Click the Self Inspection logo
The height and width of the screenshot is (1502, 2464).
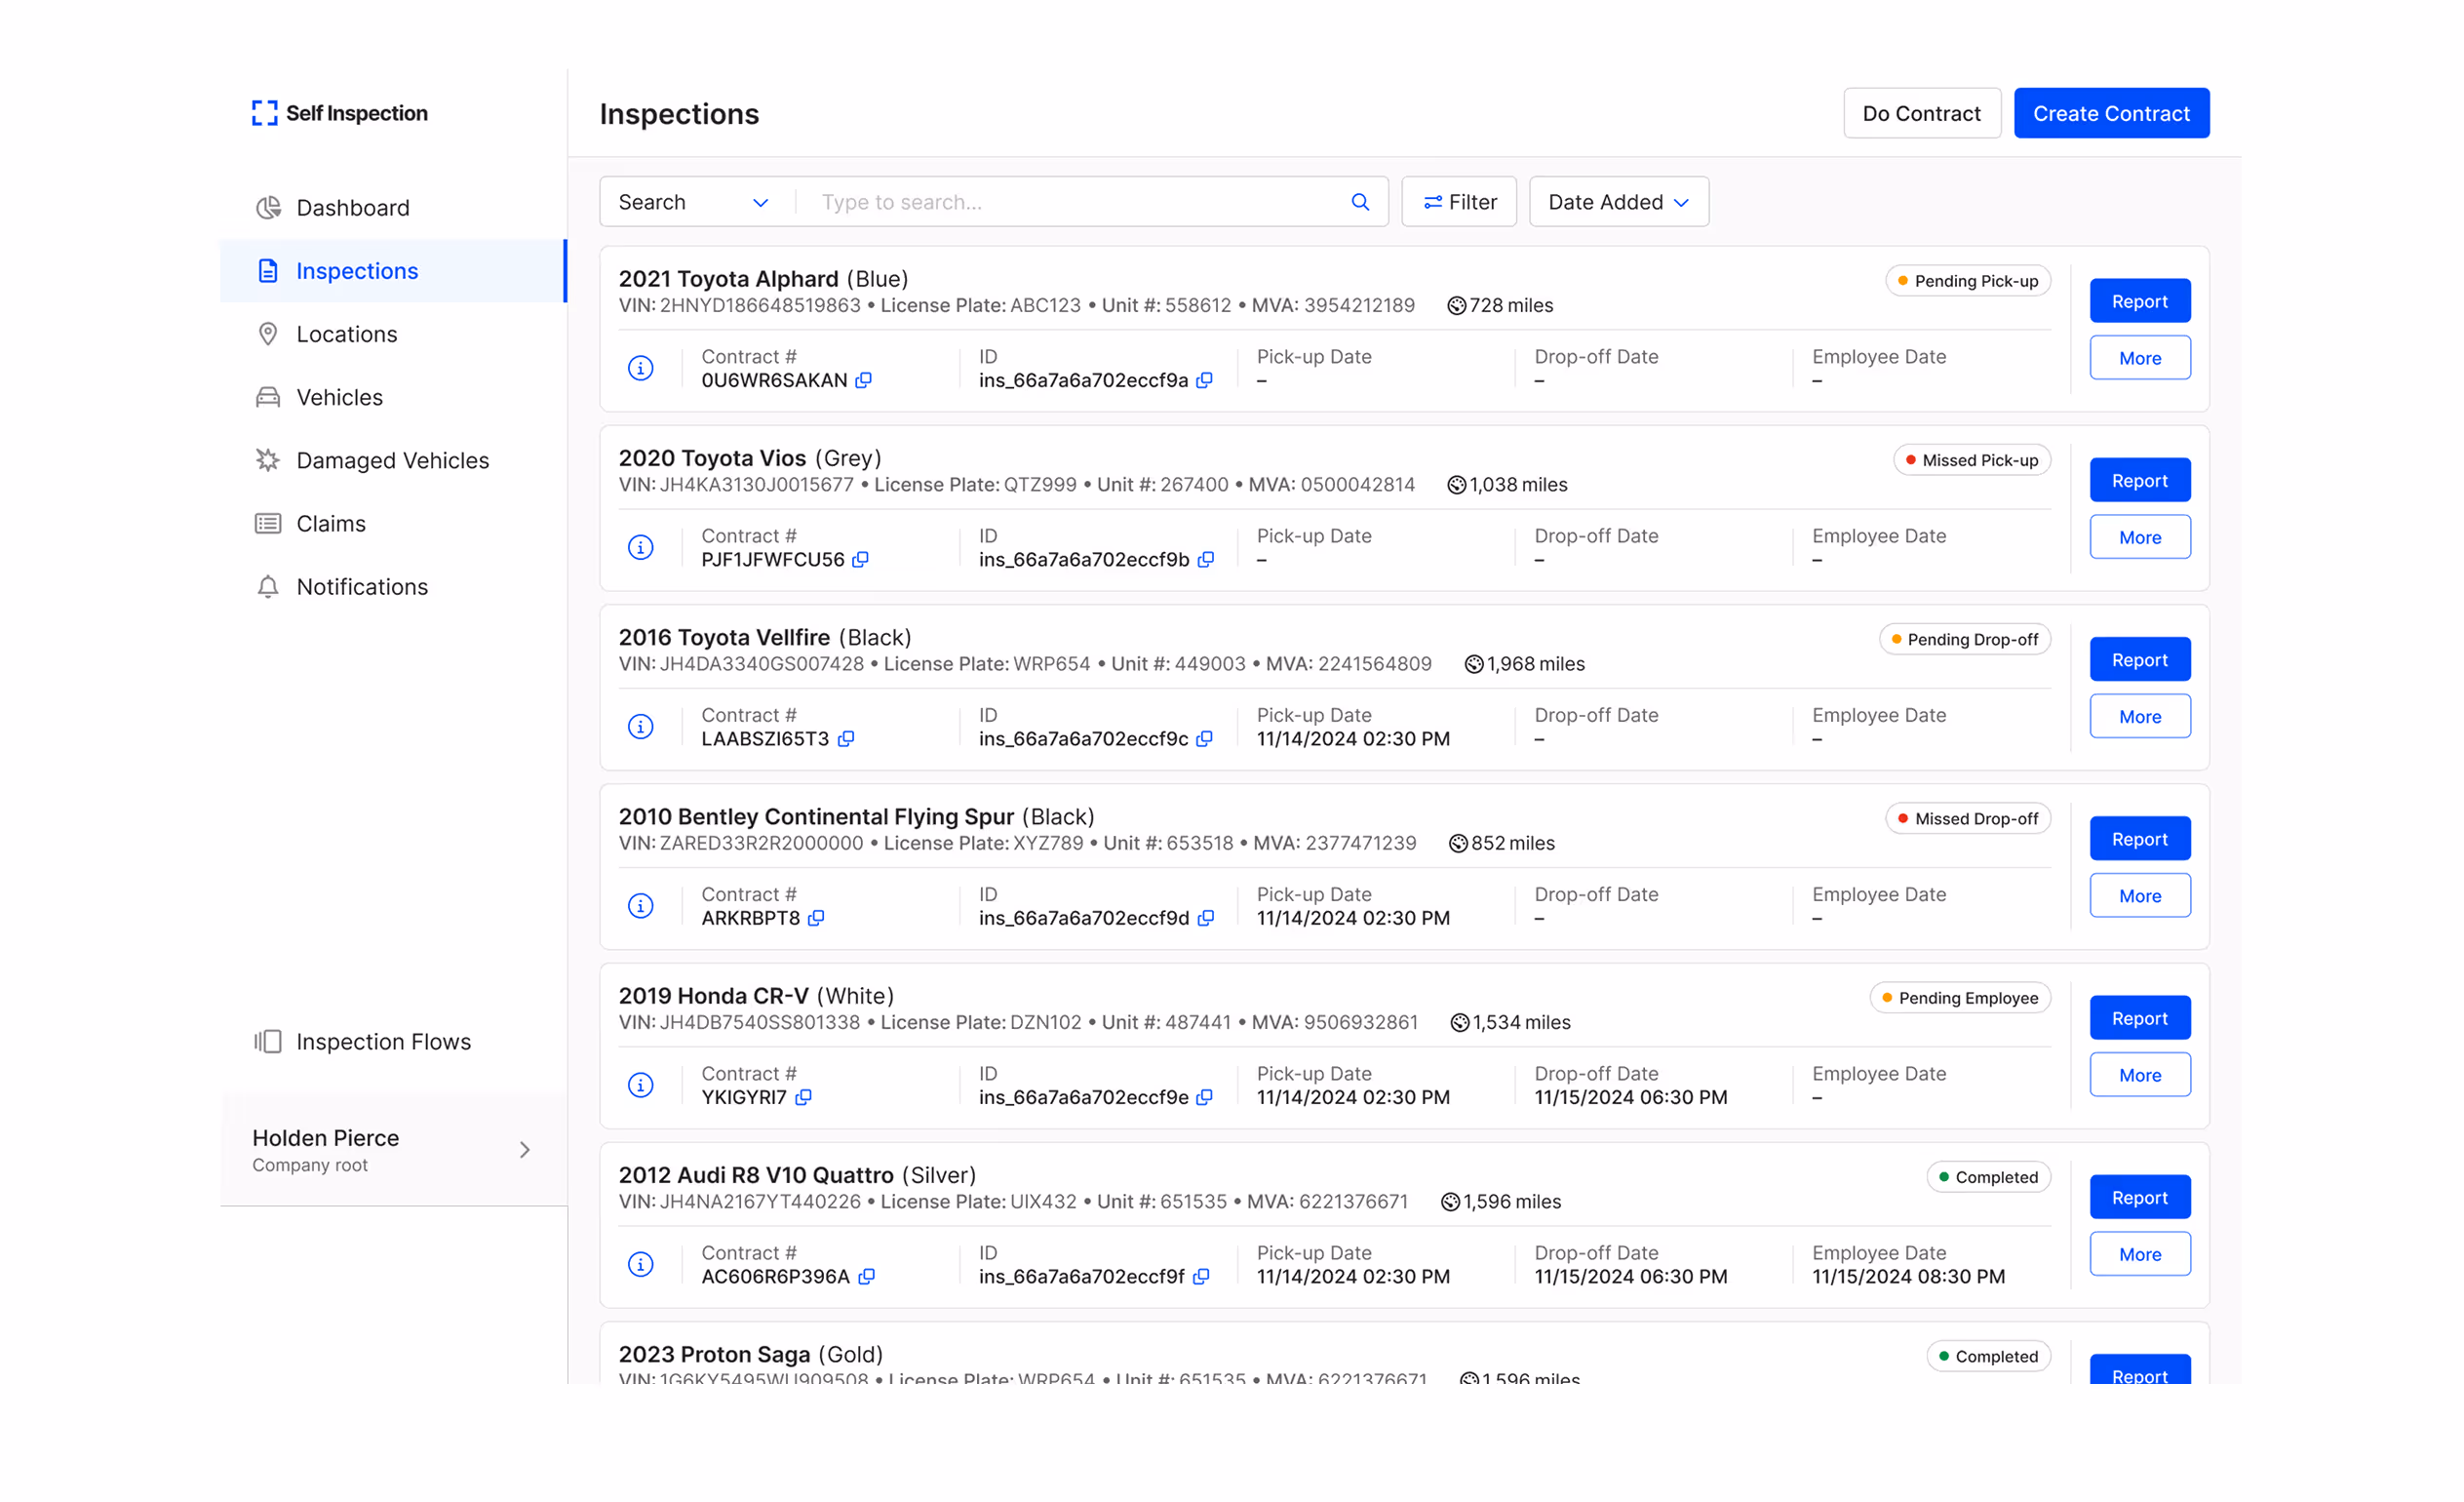340,113
